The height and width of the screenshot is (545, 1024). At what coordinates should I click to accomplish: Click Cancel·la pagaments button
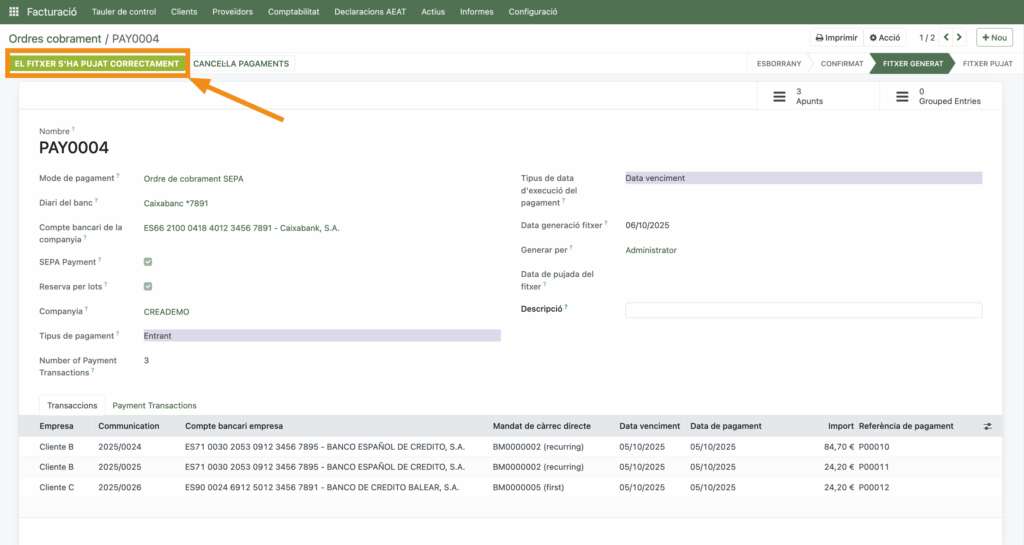click(x=241, y=63)
